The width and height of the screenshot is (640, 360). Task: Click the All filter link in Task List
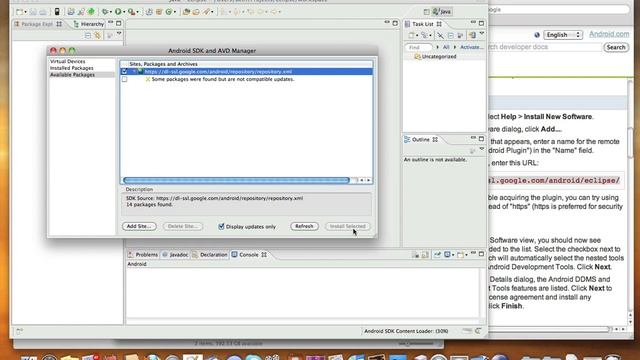446,47
